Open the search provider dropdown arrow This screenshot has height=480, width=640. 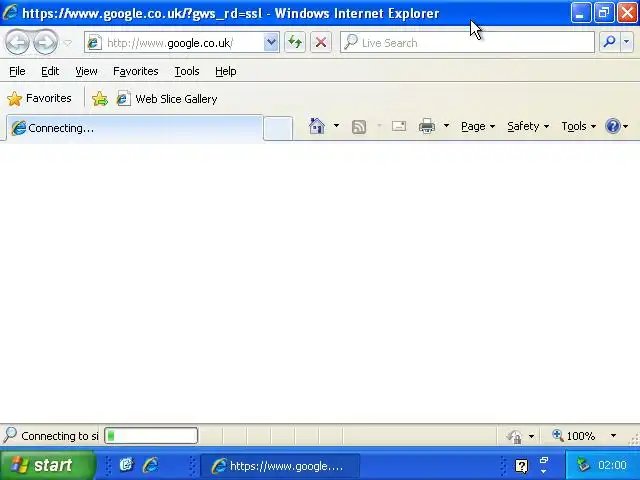pos(627,42)
